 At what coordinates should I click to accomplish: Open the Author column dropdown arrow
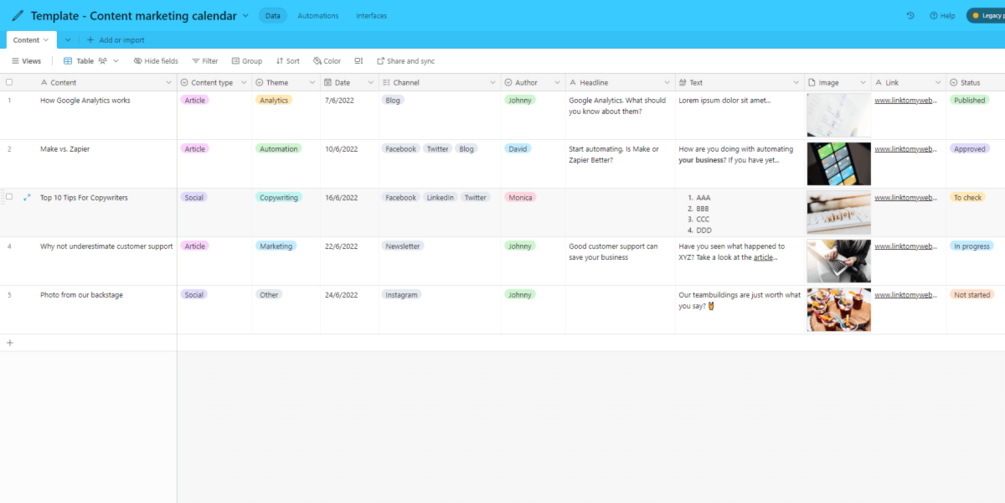[557, 83]
